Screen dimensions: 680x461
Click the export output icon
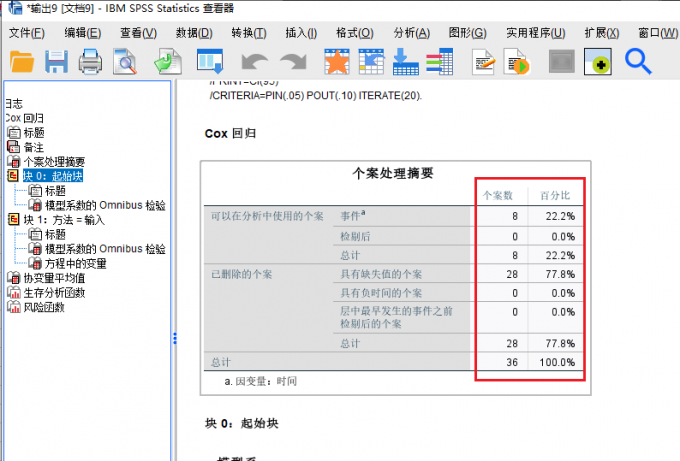point(168,62)
